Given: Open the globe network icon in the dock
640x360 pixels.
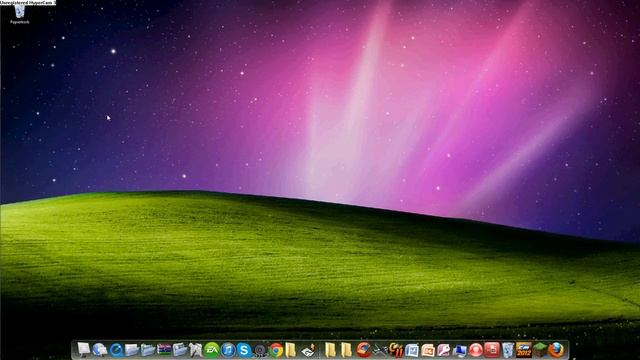Looking at the screenshot, I should click(100, 350).
